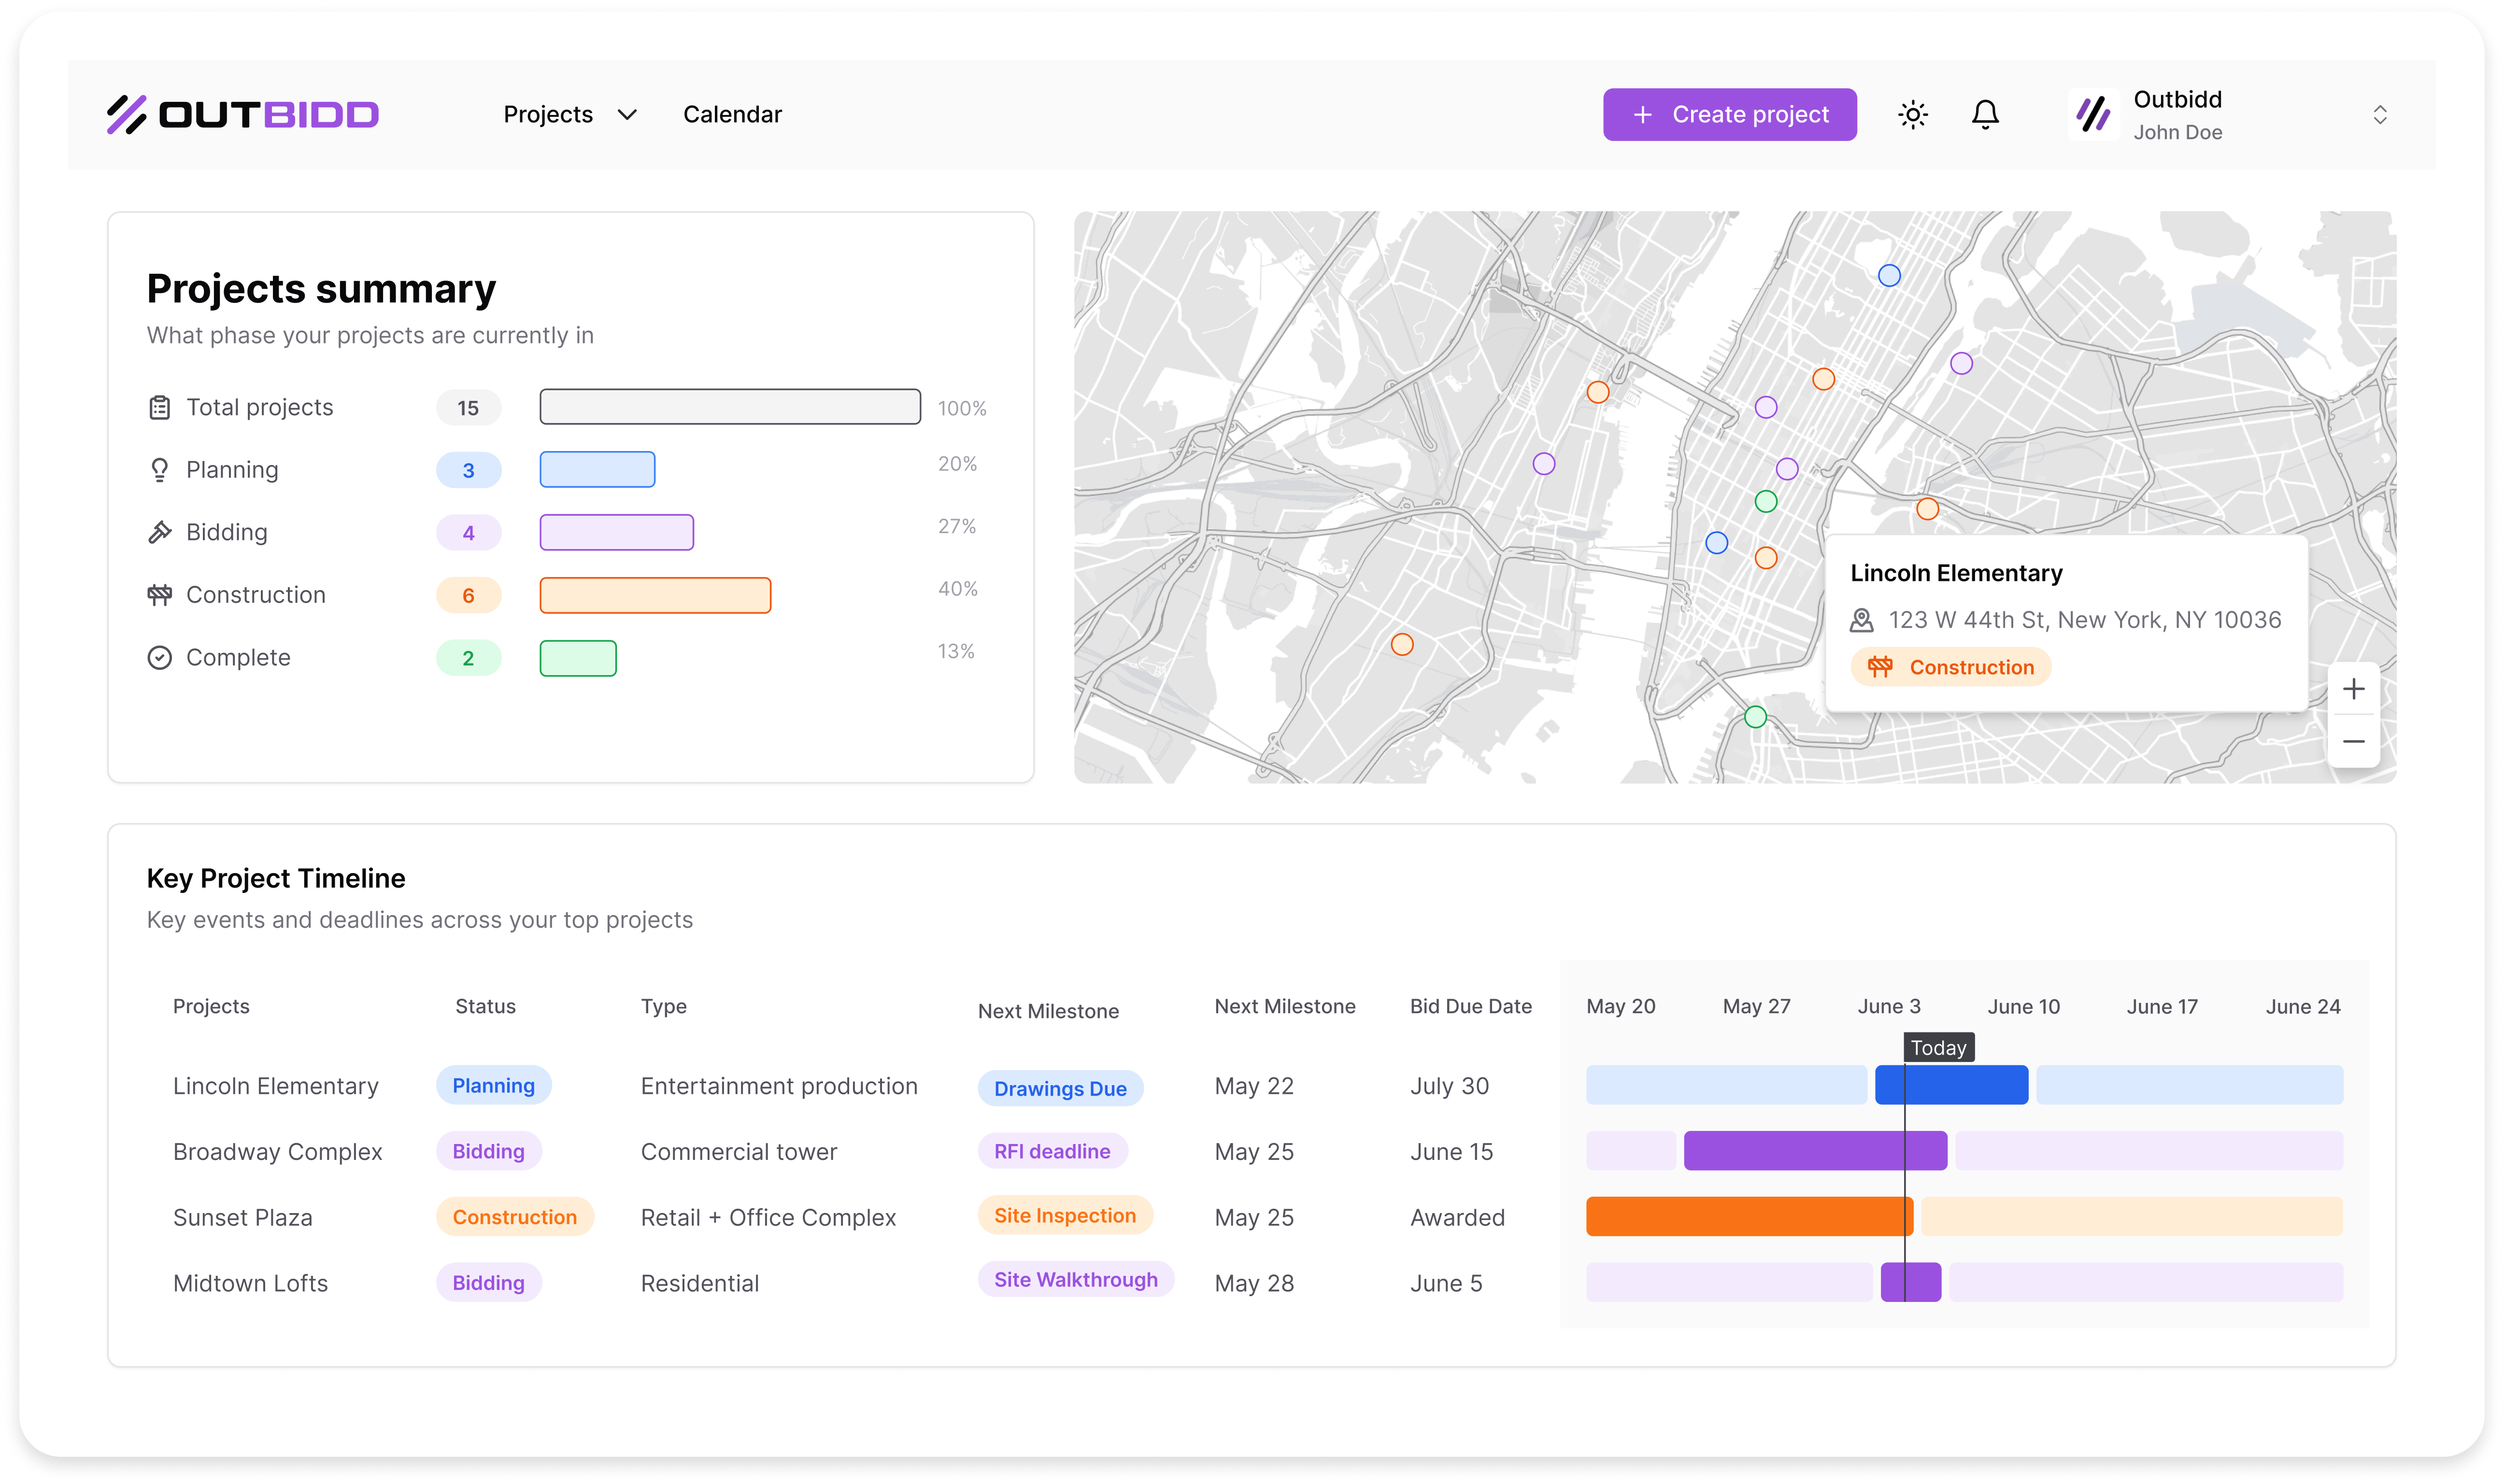Click the Total projects count badge 15
The image size is (2504, 1484).
[468, 408]
